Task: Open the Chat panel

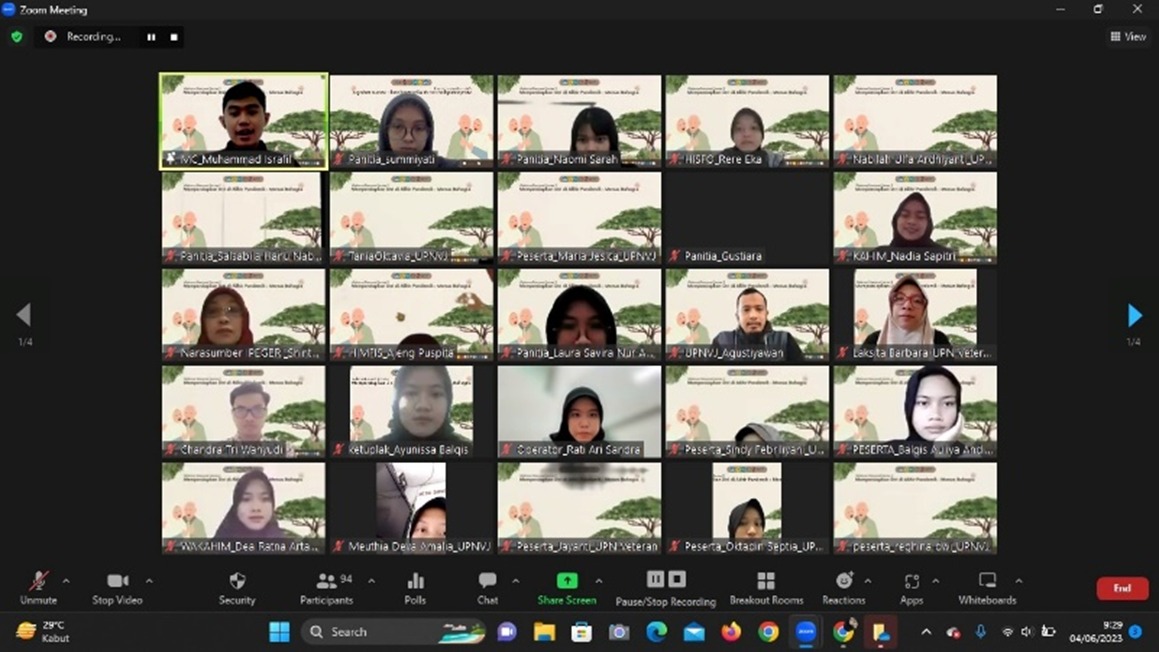Action: coord(487,587)
